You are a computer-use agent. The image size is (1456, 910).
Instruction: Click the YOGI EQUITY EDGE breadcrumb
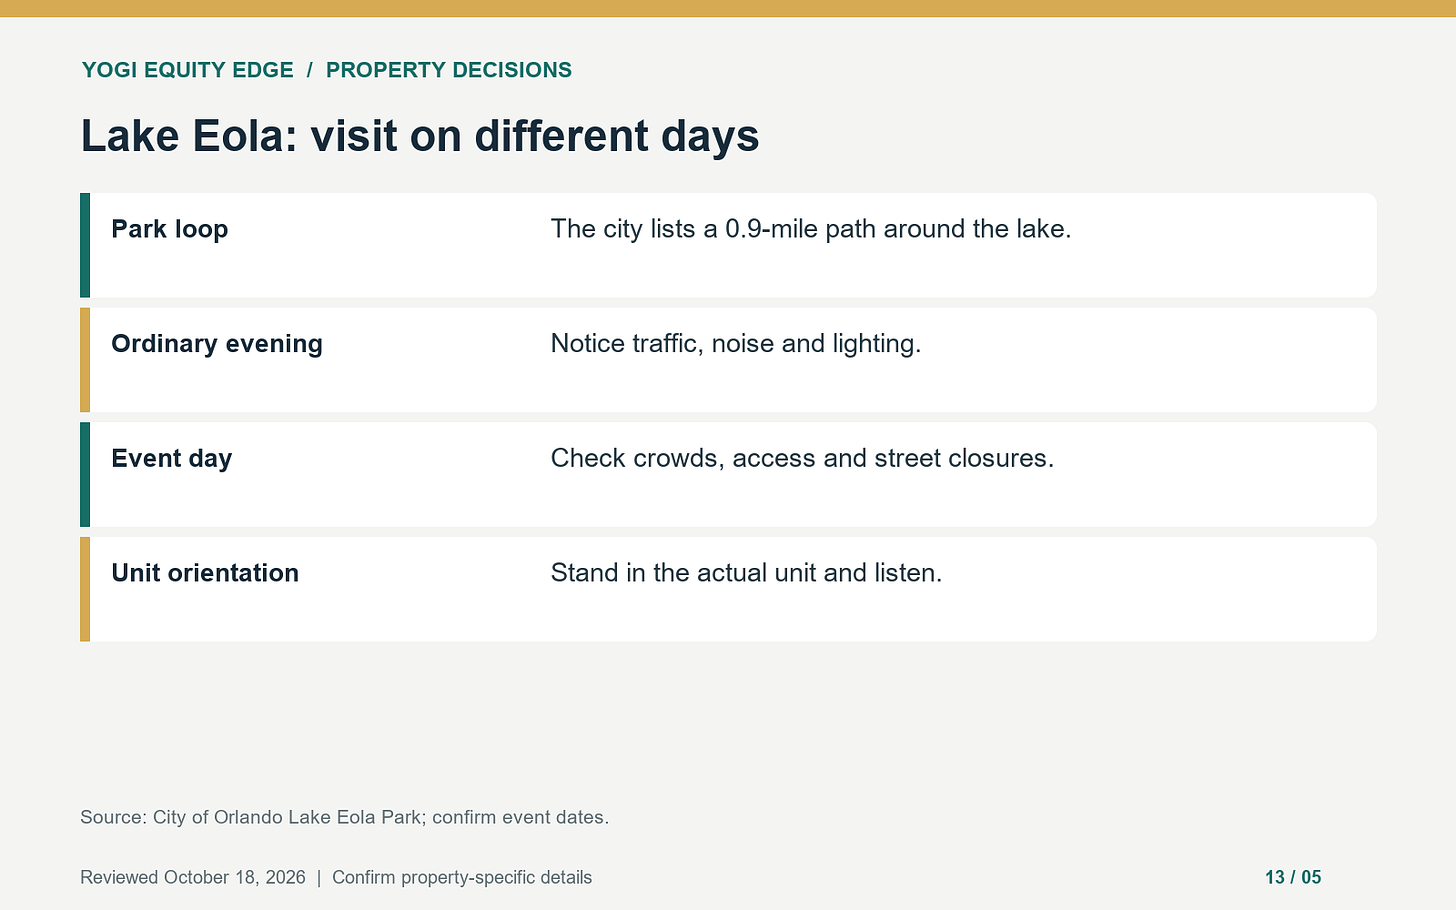pos(187,70)
